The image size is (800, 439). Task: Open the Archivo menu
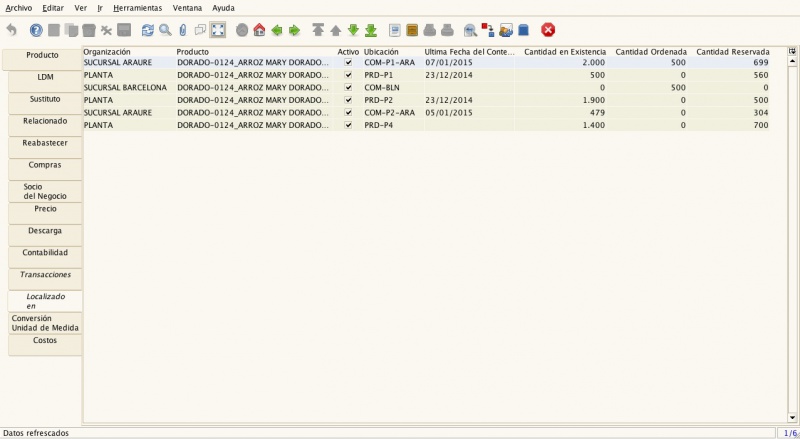click(x=18, y=7)
